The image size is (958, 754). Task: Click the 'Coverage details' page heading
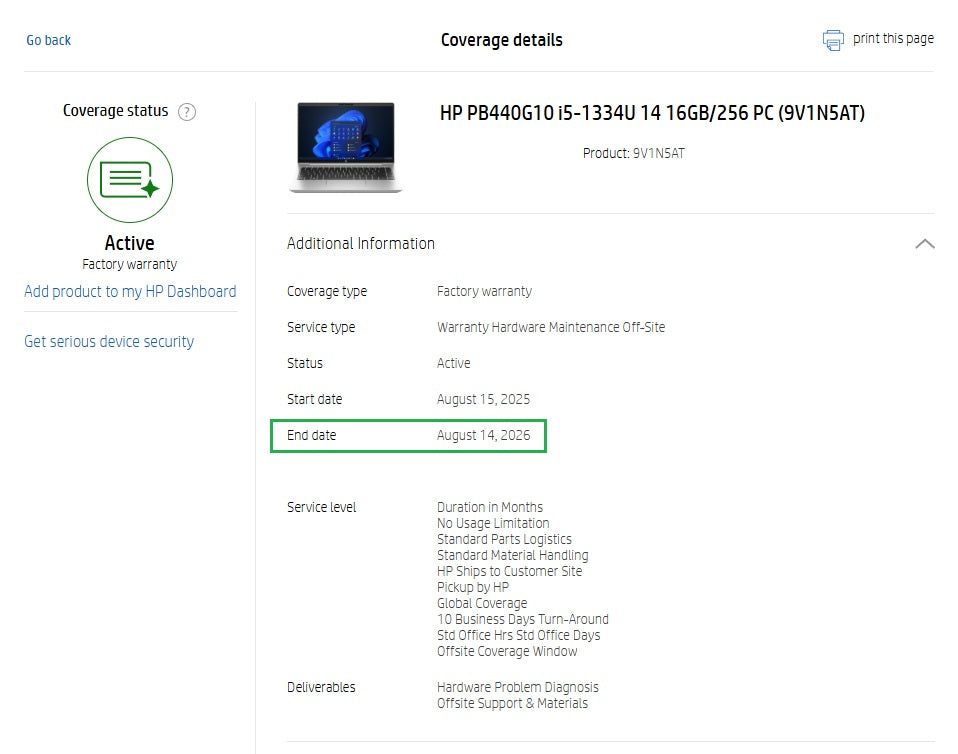pos(502,40)
